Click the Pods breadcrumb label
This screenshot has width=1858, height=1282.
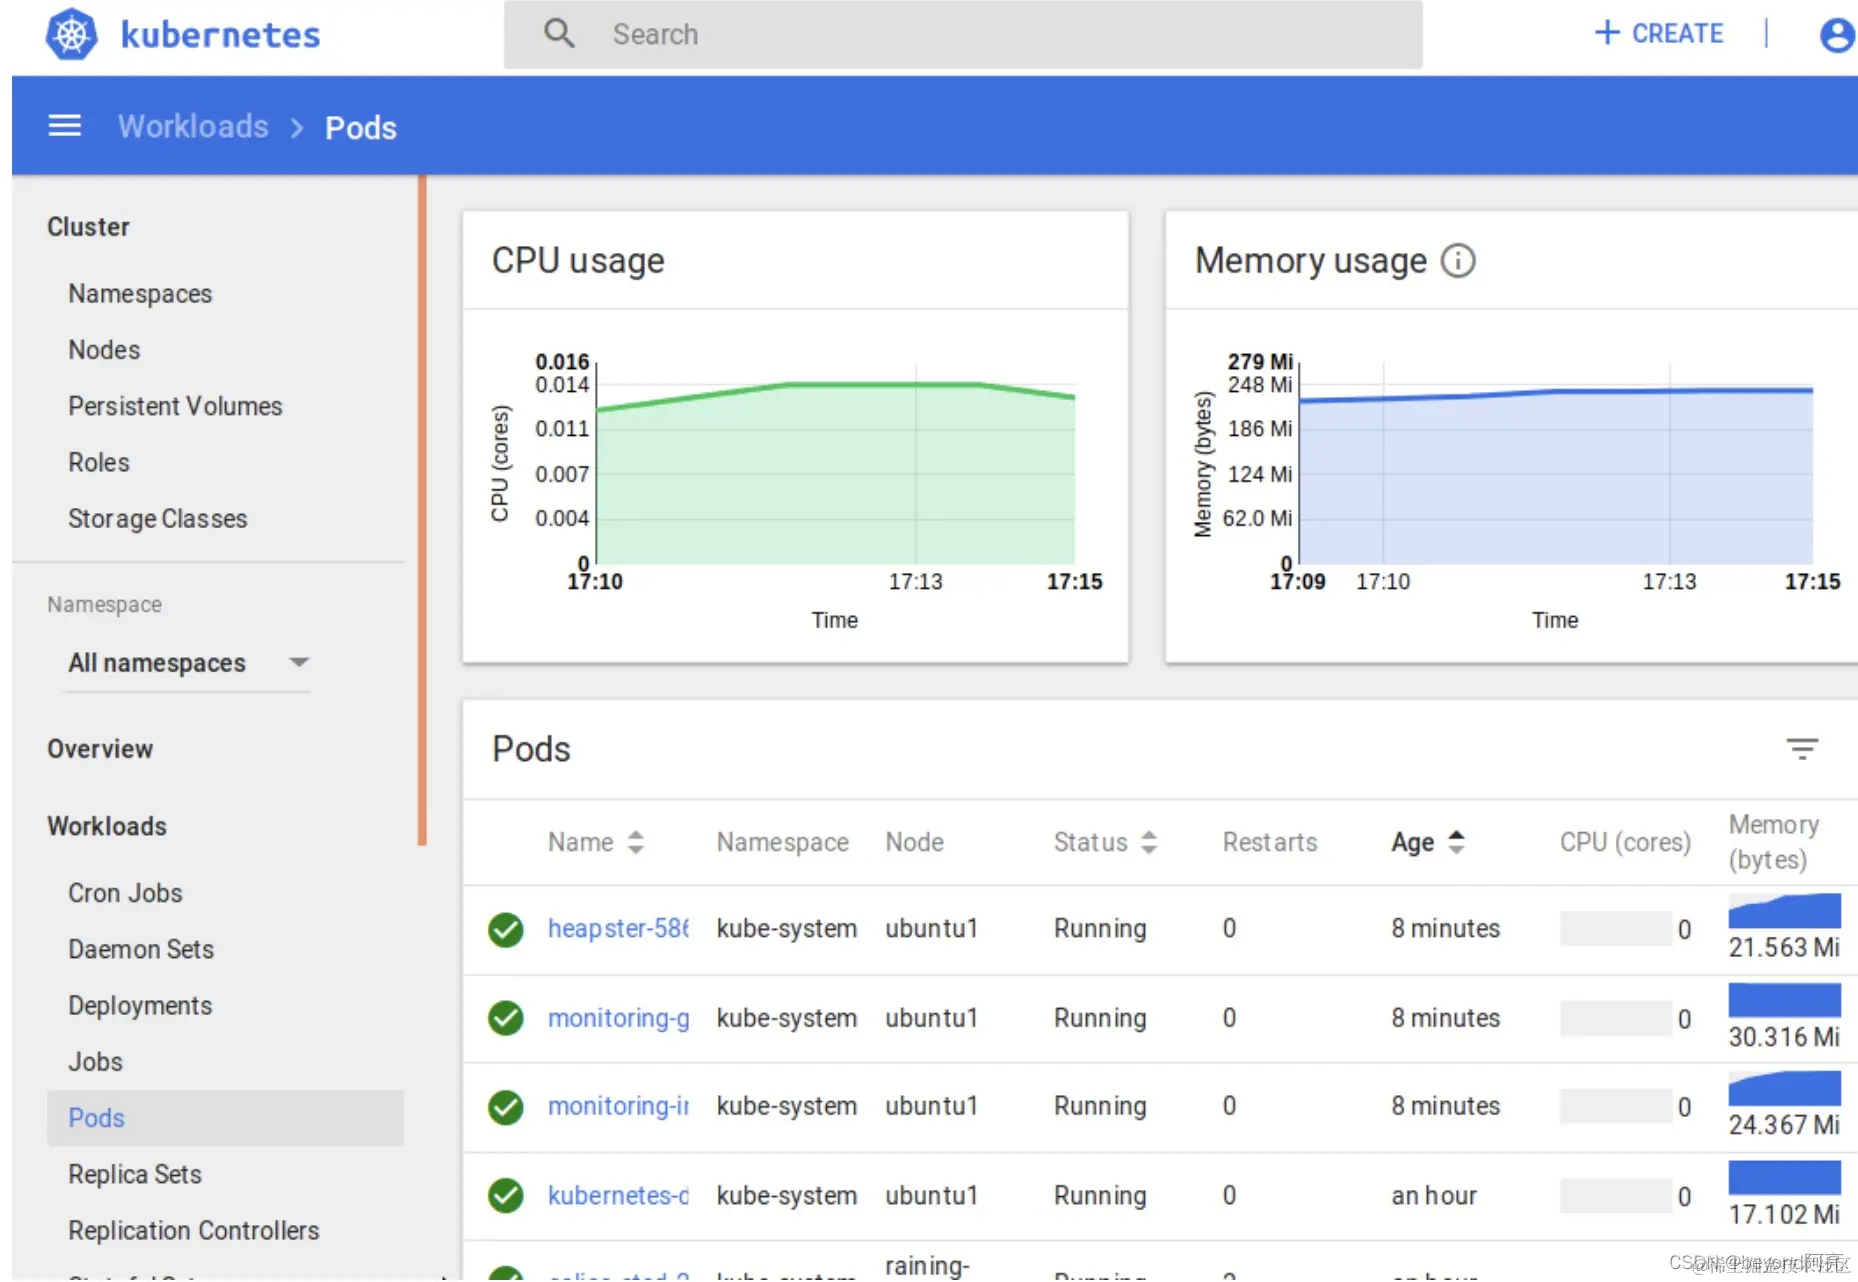click(361, 128)
